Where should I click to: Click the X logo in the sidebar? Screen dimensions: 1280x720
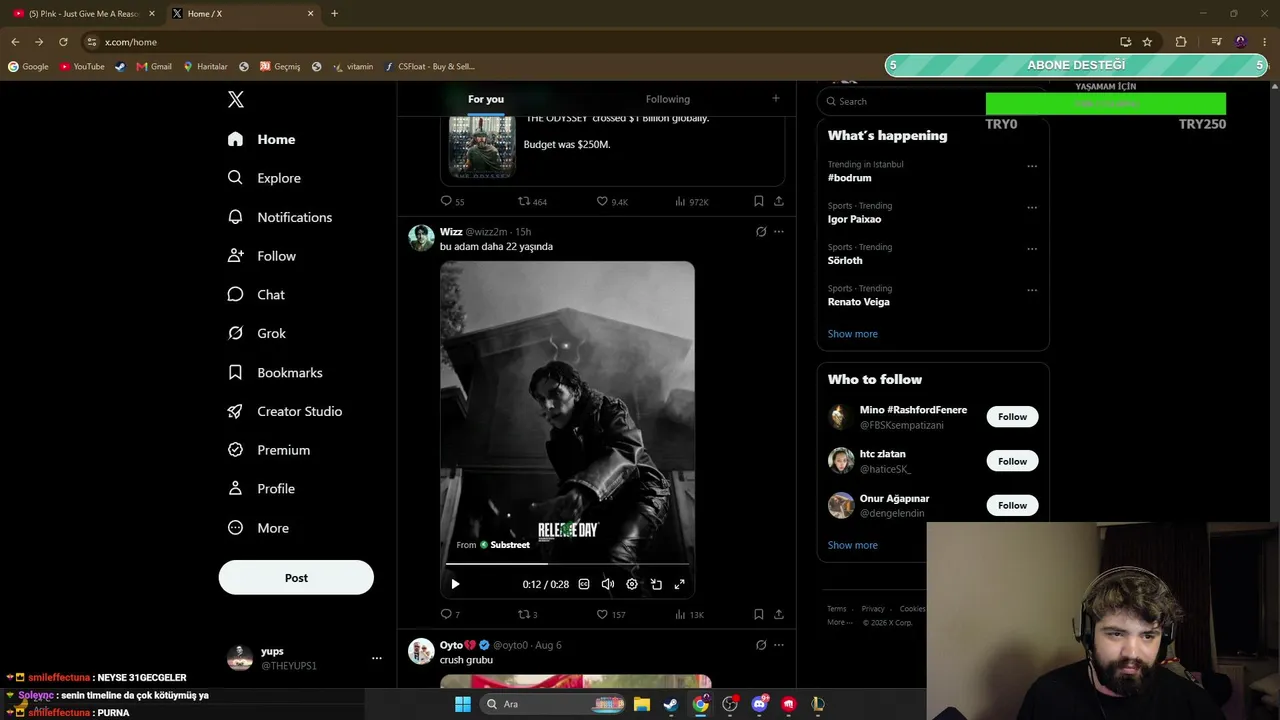point(236,99)
